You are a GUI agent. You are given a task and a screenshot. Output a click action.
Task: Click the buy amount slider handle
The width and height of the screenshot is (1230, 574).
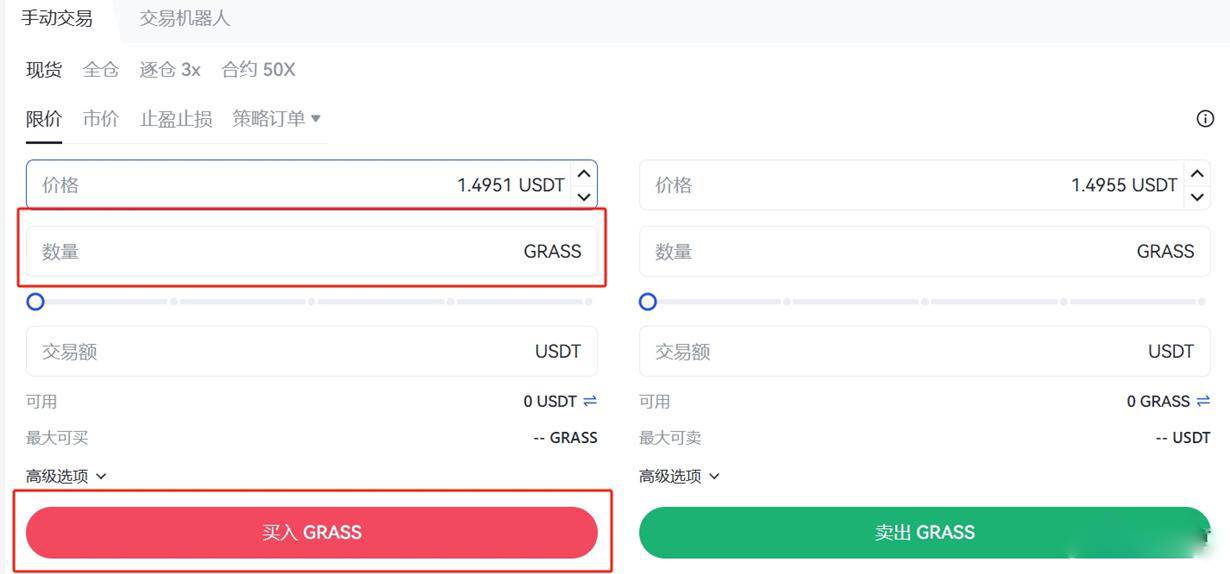point(36,301)
